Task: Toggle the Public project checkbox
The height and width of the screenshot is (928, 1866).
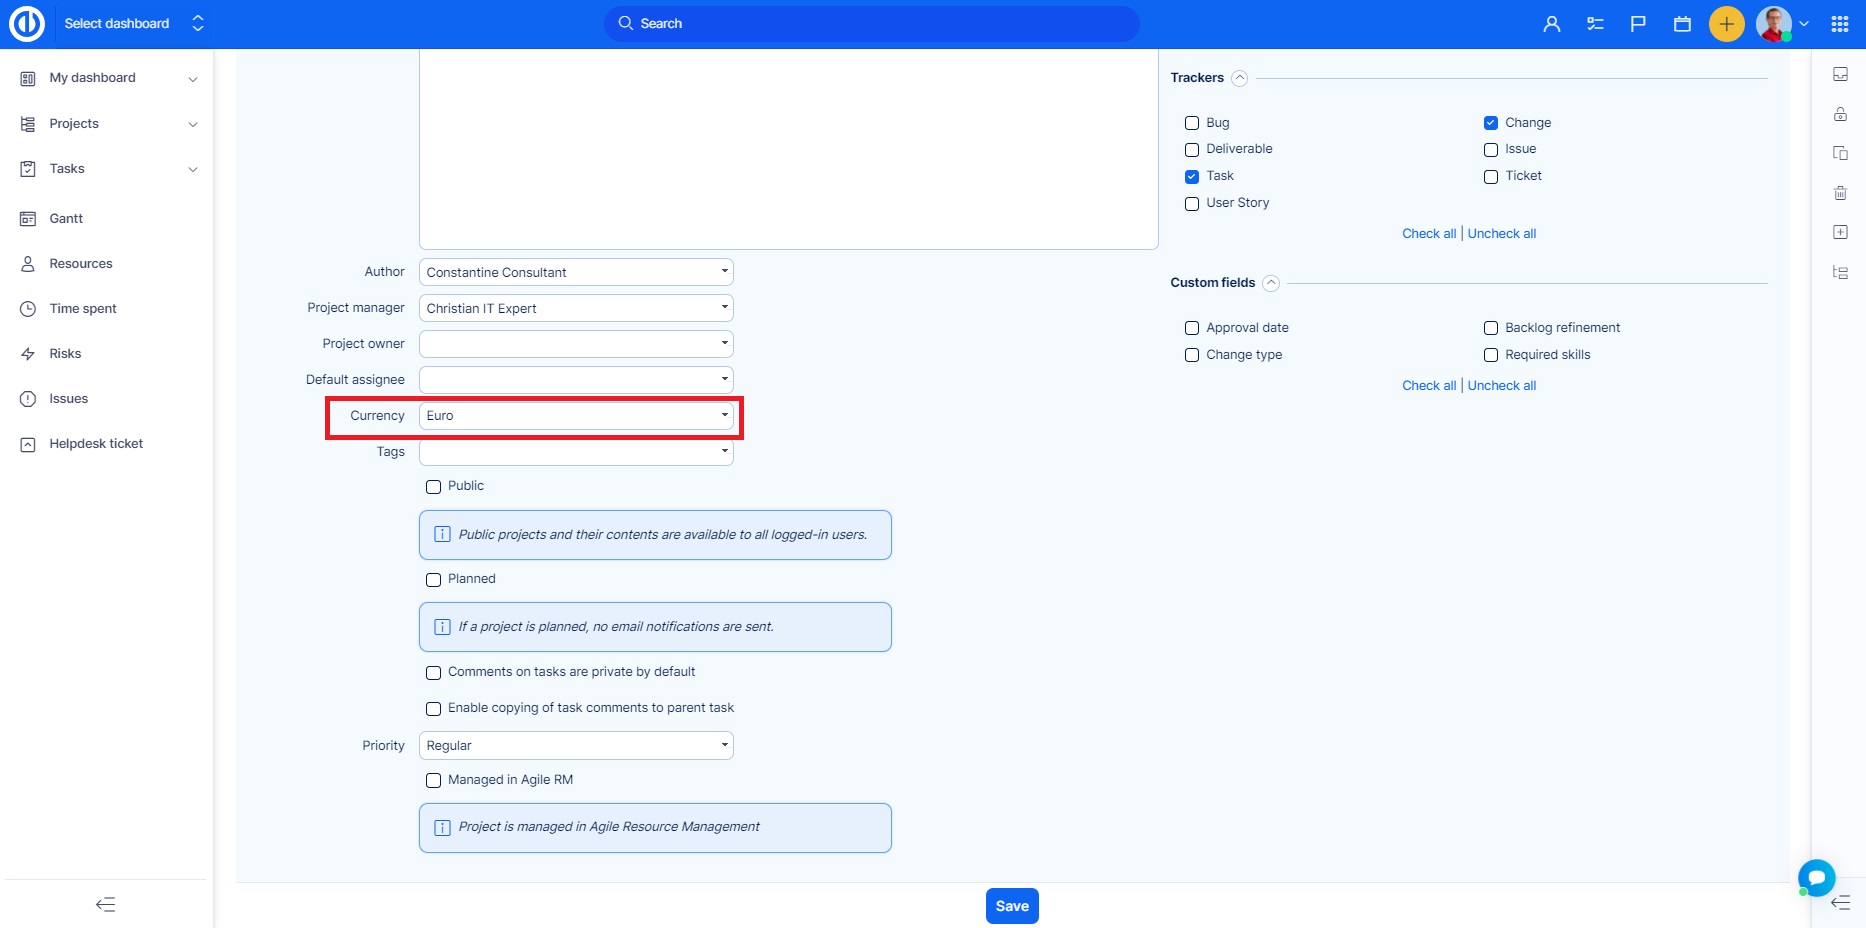Action: 434,487
